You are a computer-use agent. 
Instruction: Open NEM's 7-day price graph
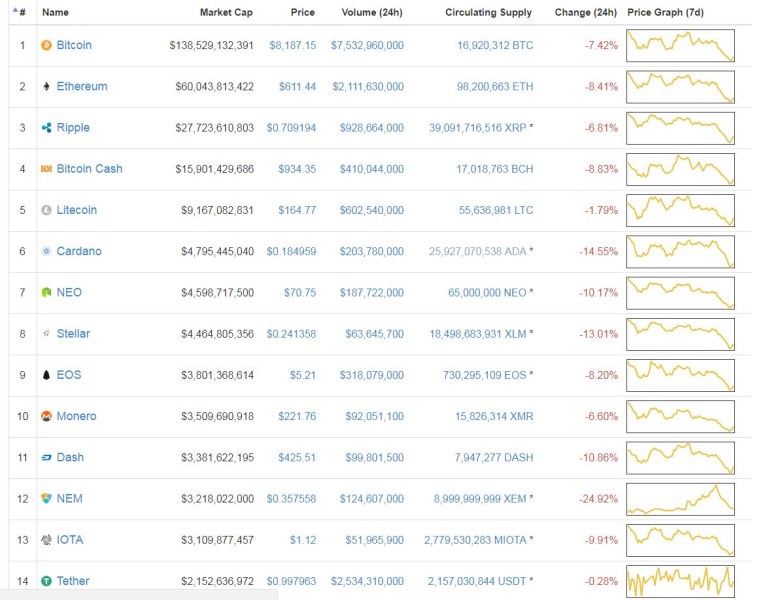pyautogui.click(x=680, y=498)
